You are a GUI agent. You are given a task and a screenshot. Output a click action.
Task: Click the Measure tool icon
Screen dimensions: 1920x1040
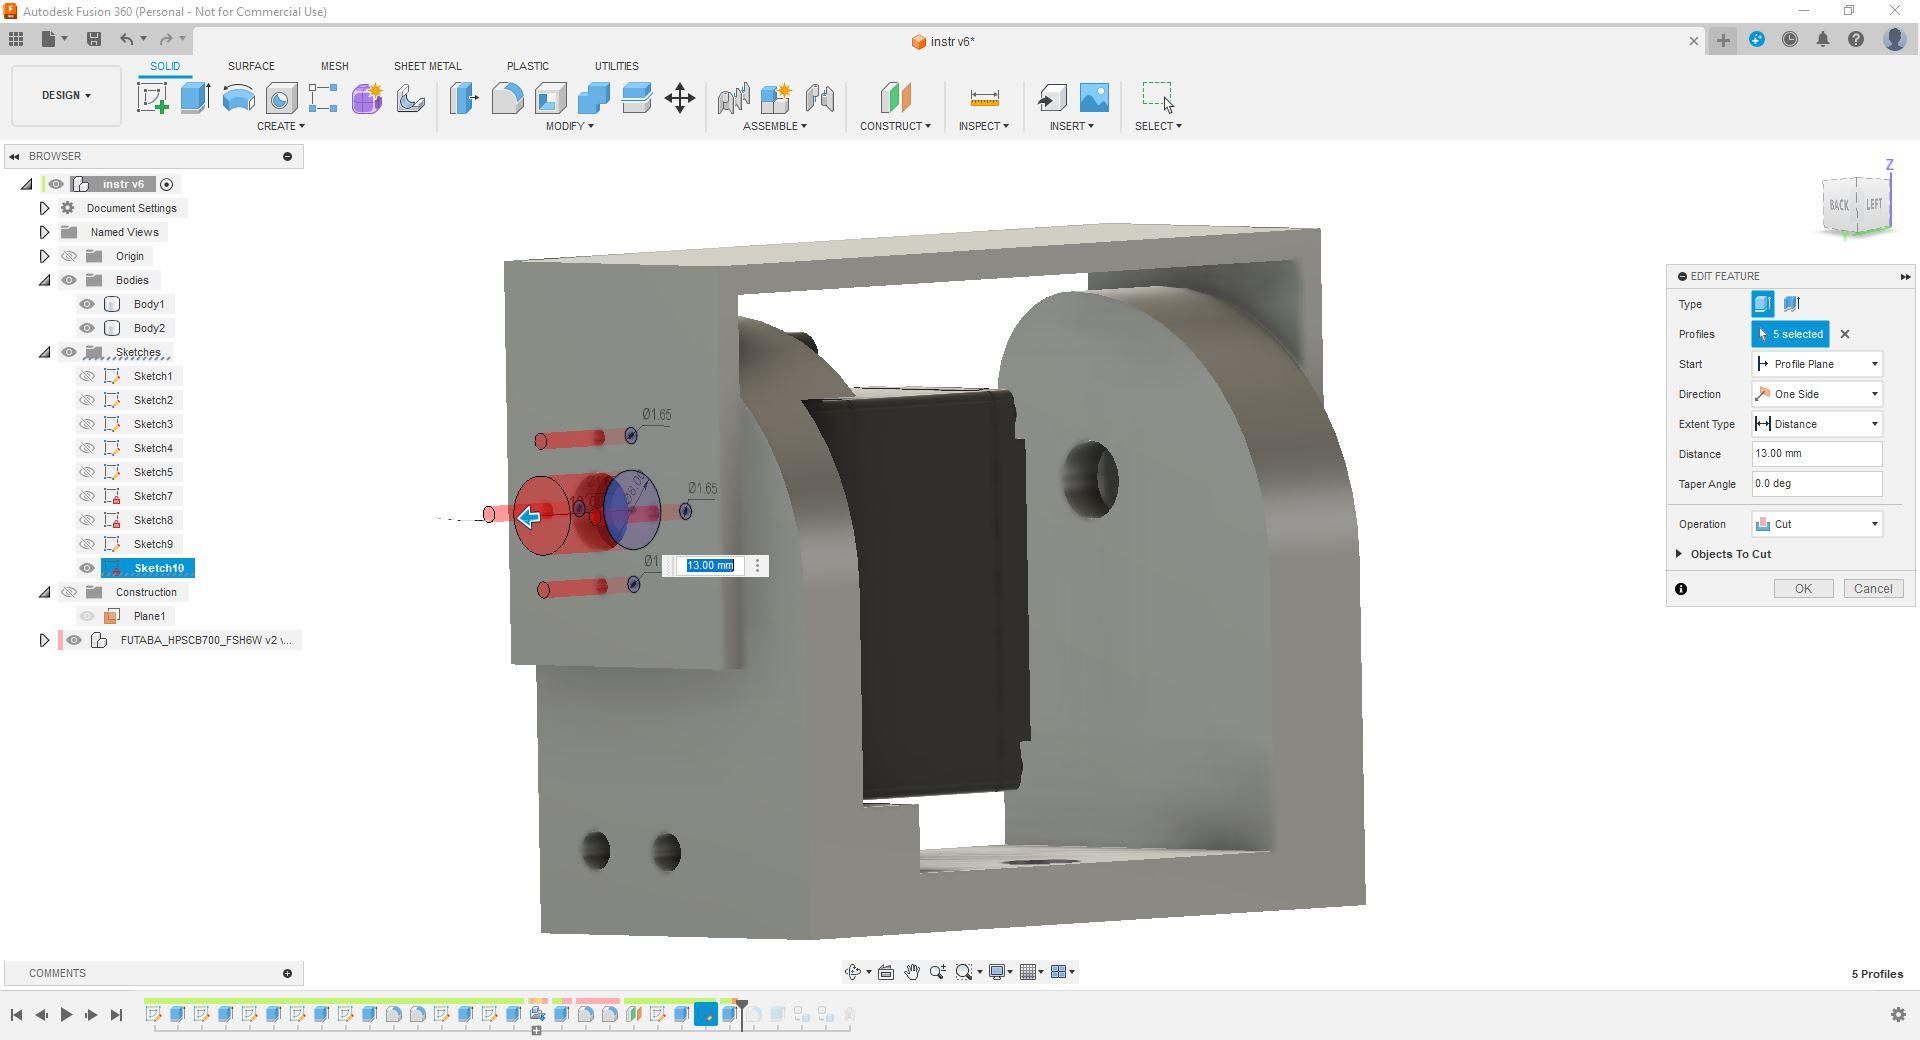tap(984, 98)
